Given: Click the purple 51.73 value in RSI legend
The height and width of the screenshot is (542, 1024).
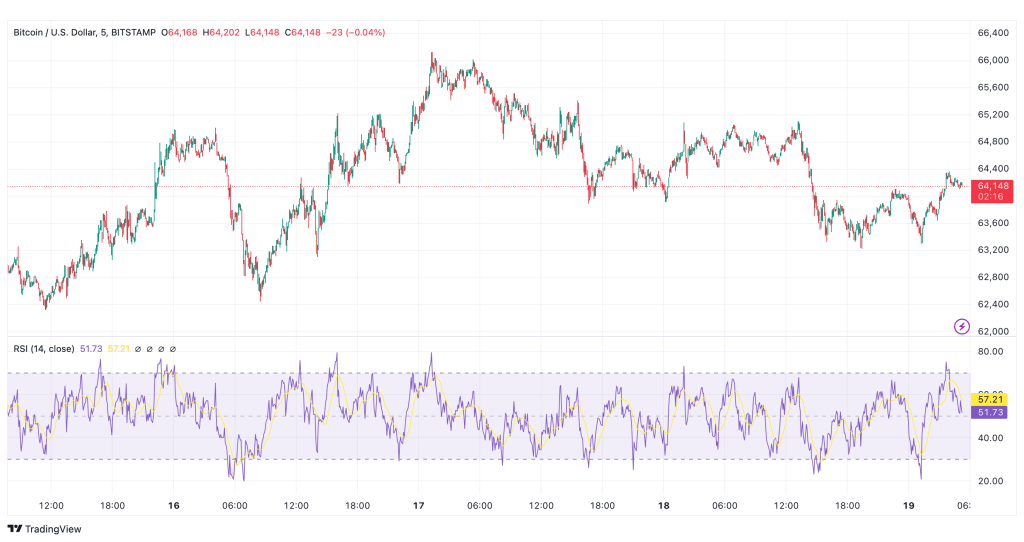Looking at the screenshot, I should [x=91, y=349].
